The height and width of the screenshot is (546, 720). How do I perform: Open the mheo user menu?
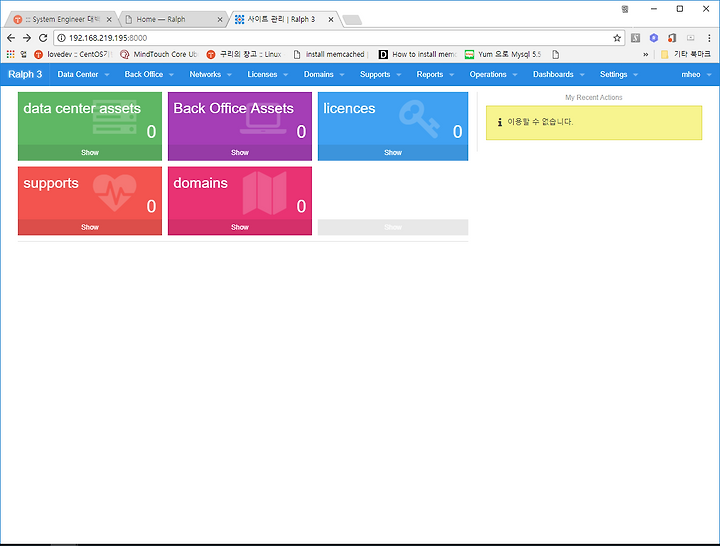[x=696, y=74]
